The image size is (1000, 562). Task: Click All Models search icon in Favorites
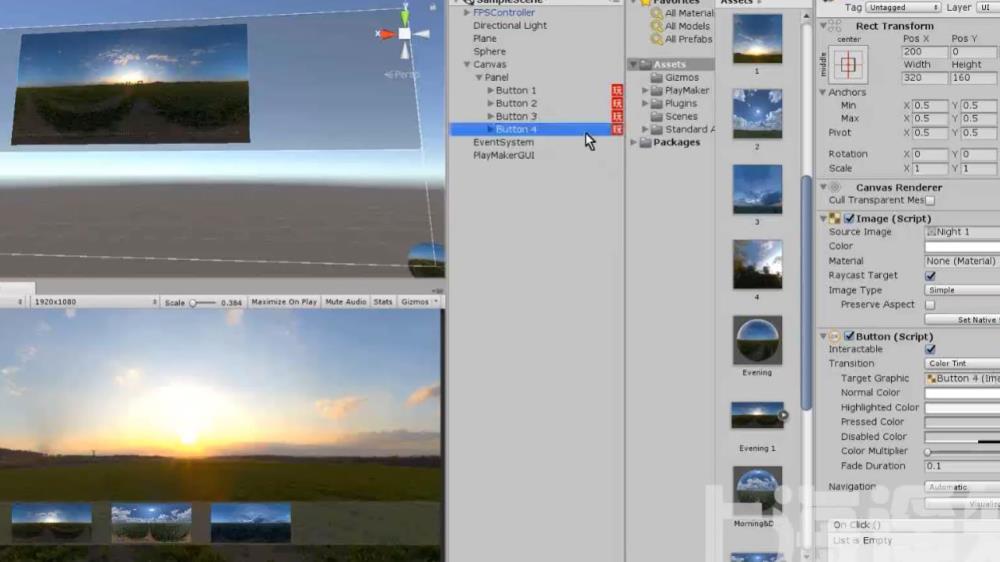click(656, 26)
